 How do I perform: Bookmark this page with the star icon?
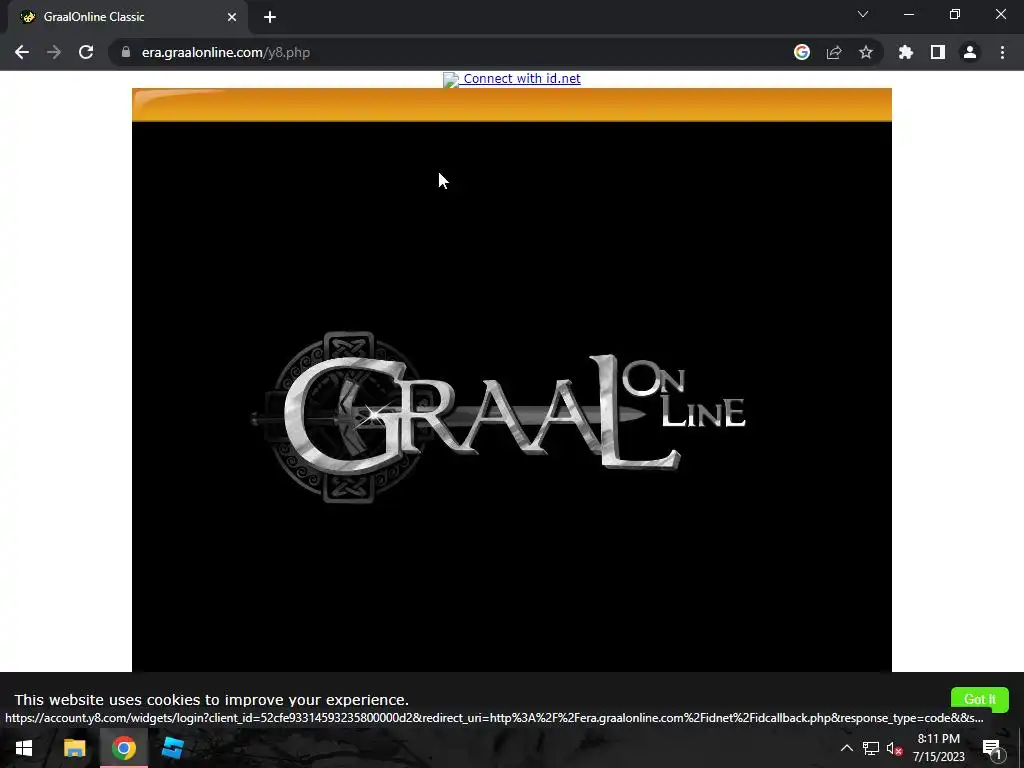pyautogui.click(x=866, y=52)
